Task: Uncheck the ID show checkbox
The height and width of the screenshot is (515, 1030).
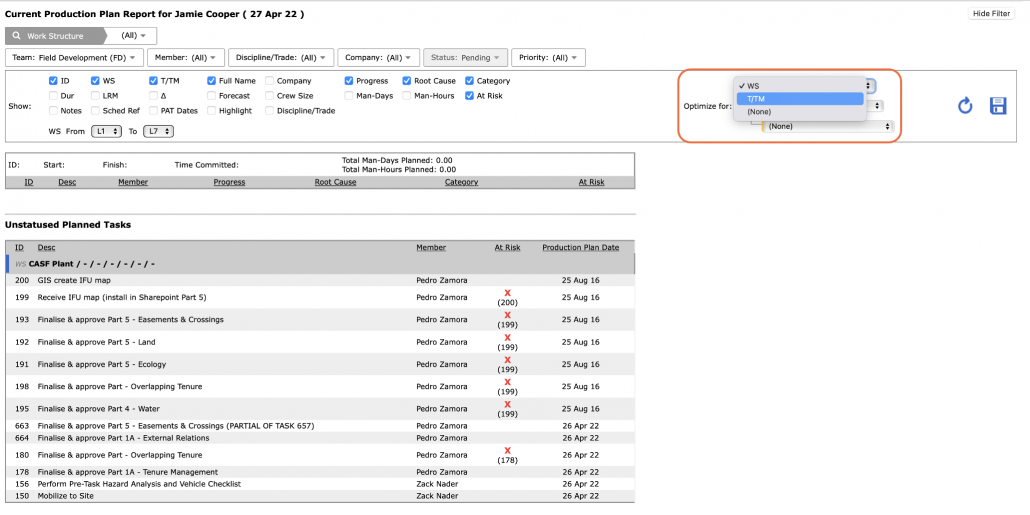Action: click(x=53, y=81)
